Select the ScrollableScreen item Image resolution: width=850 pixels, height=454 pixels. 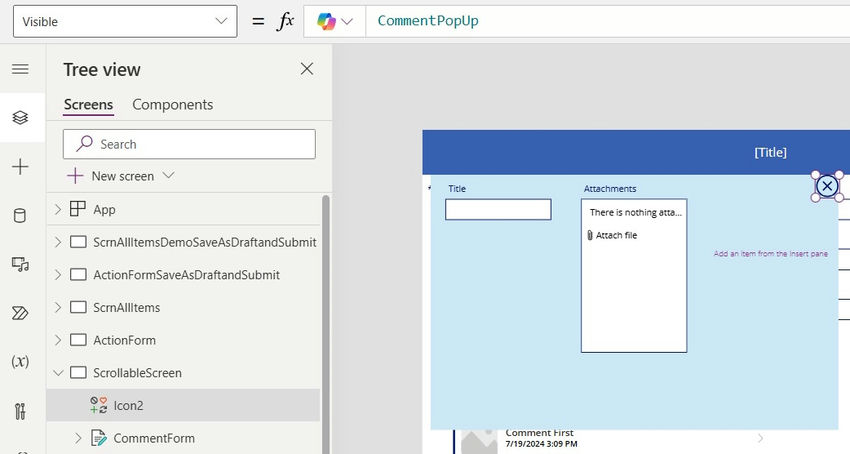tap(137, 373)
